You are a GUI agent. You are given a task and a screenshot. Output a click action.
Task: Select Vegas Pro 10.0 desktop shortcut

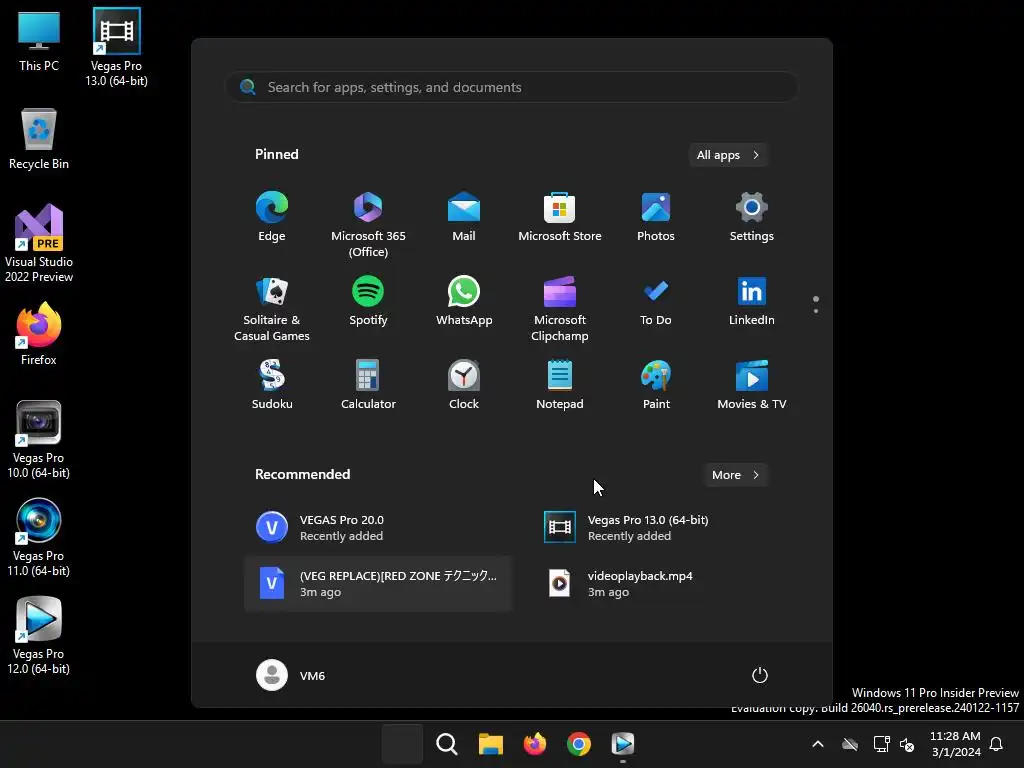(x=39, y=440)
